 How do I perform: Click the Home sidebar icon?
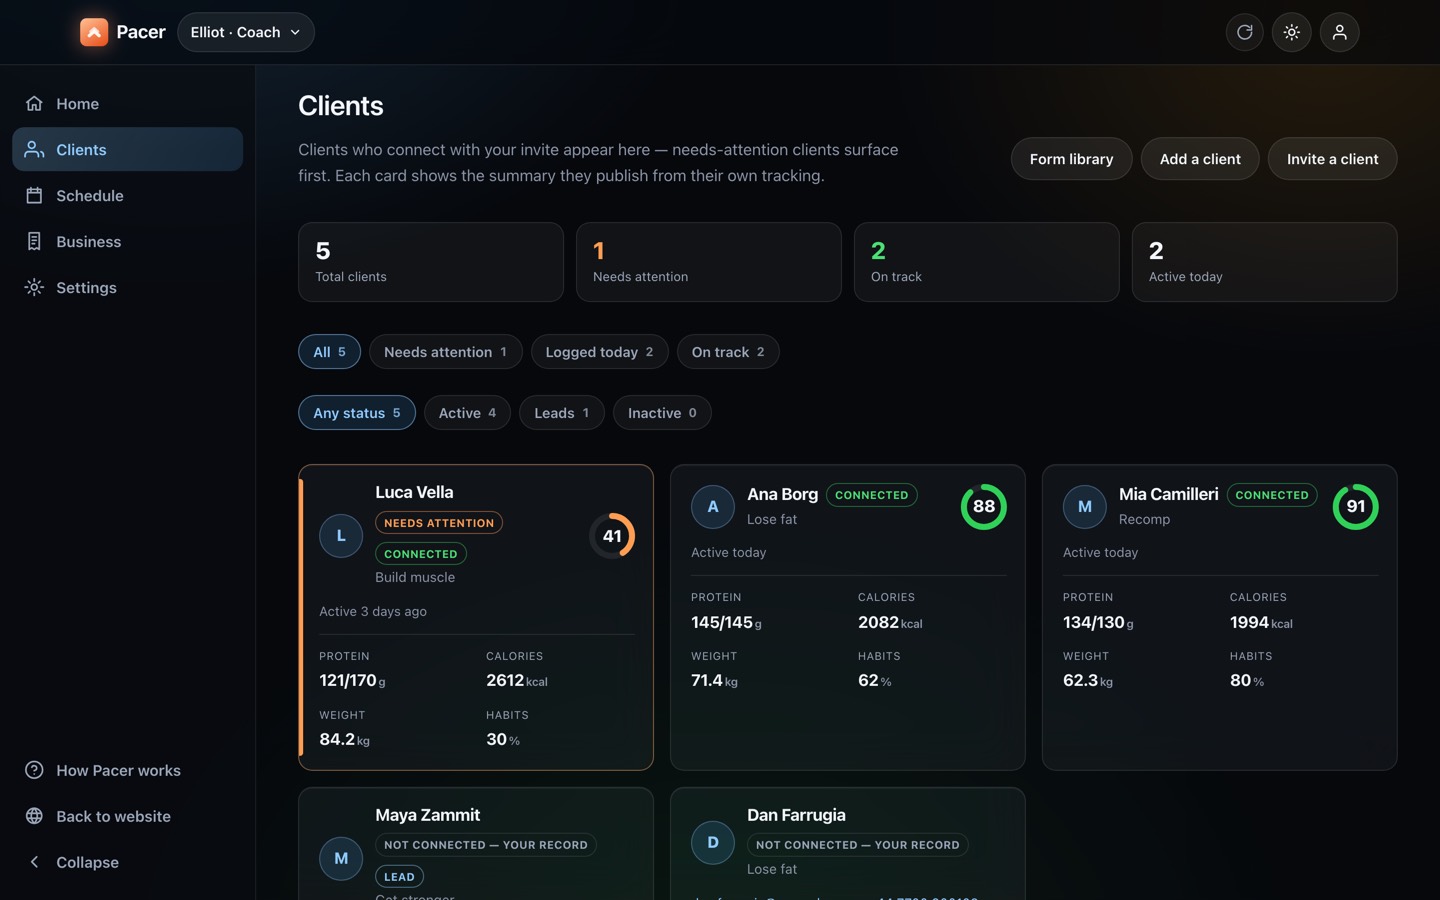pos(34,103)
